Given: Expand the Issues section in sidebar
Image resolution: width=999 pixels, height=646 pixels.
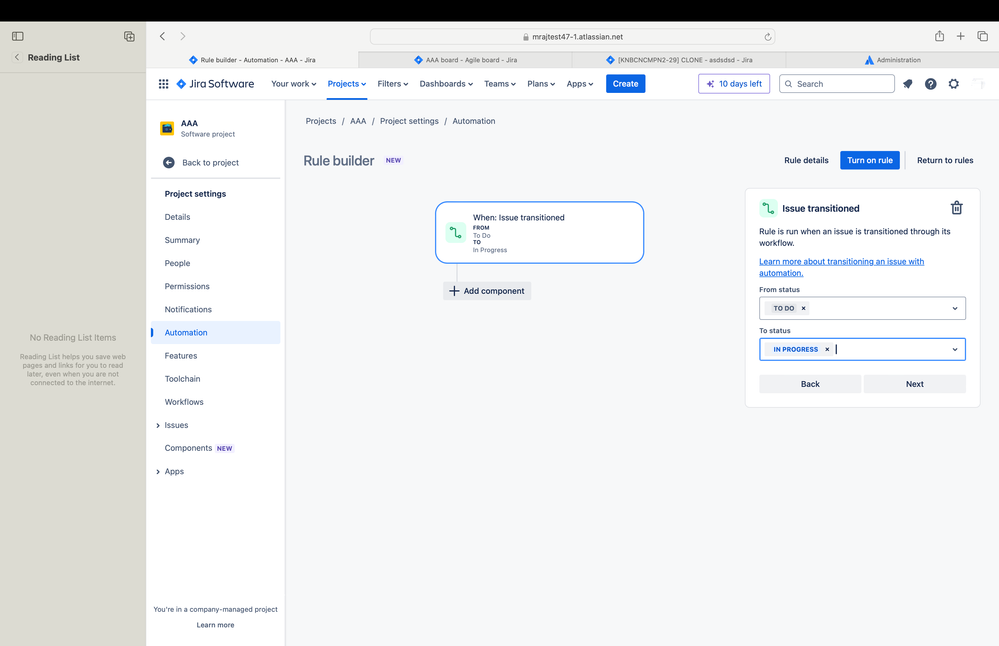Looking at the screenshot, I should pyautogui.click(x=158, y=426).
